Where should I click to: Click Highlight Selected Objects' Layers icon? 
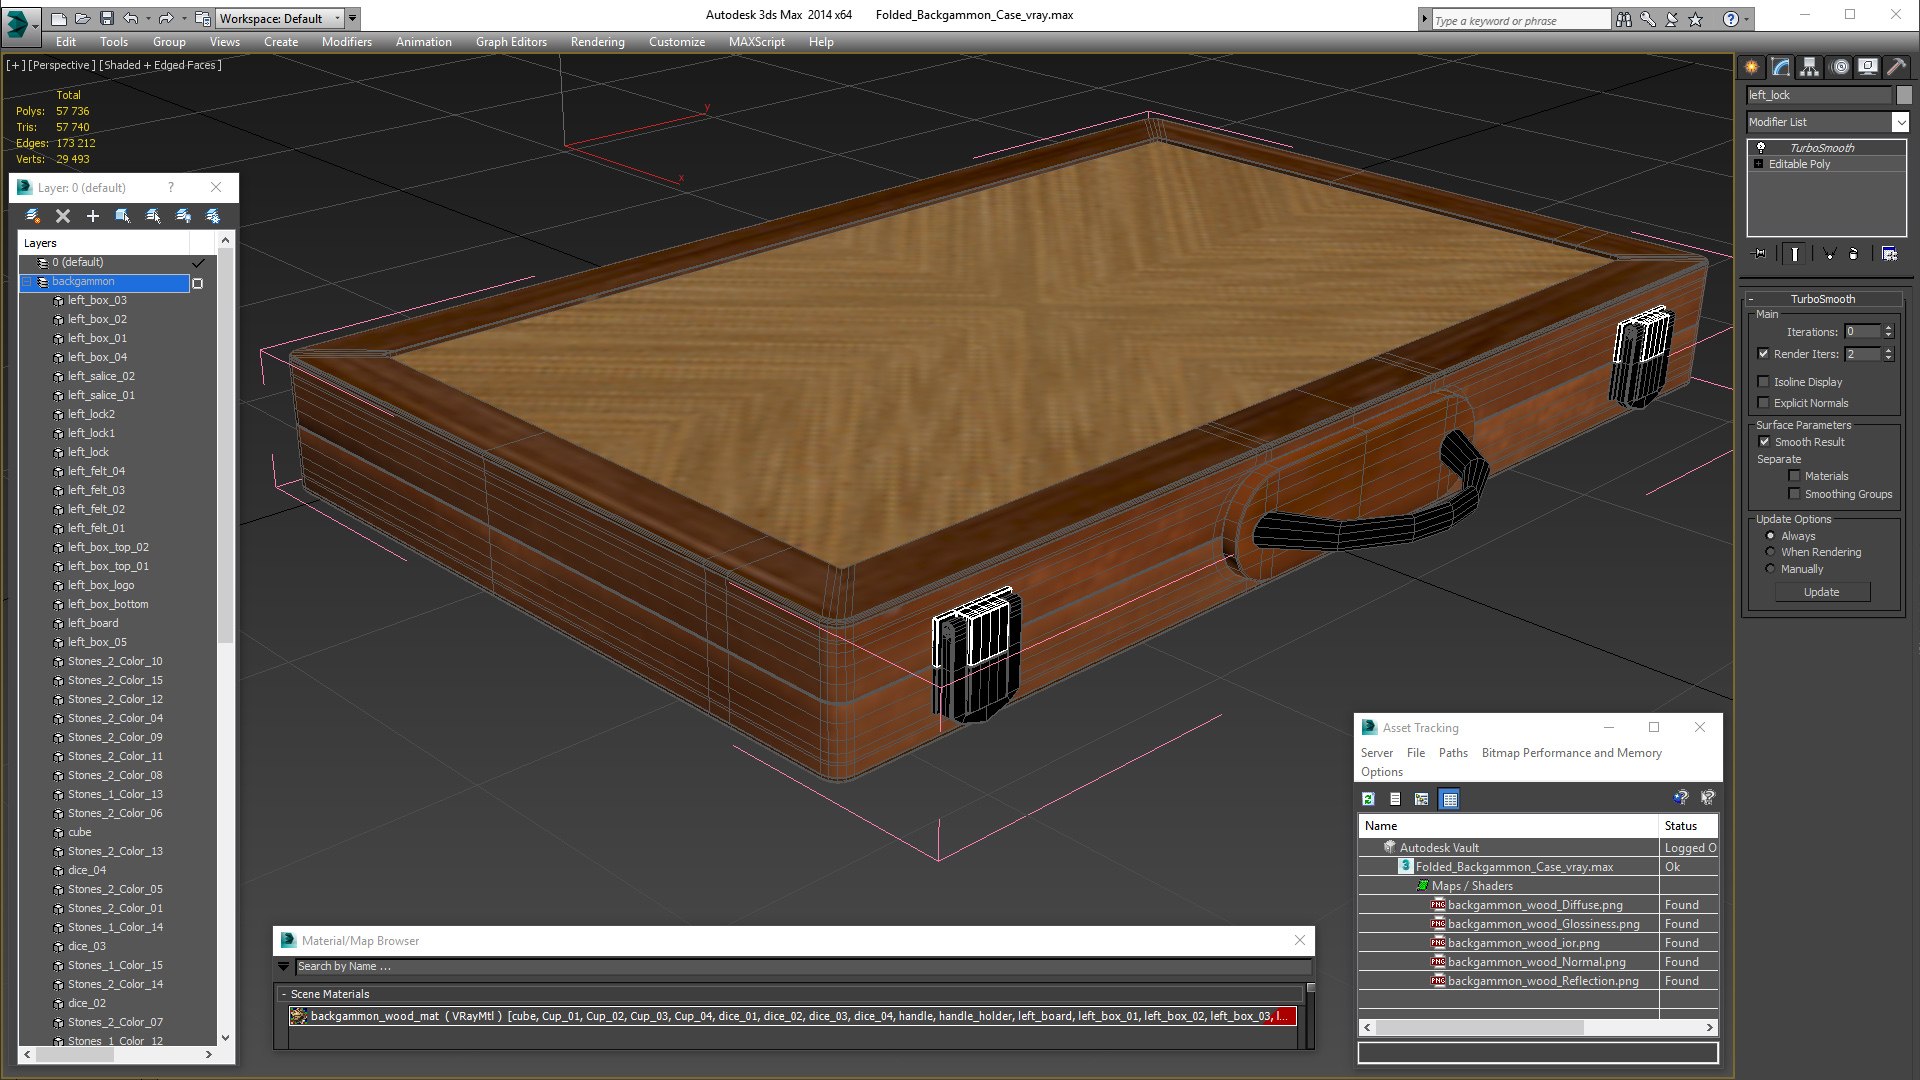tap(153, 216)
